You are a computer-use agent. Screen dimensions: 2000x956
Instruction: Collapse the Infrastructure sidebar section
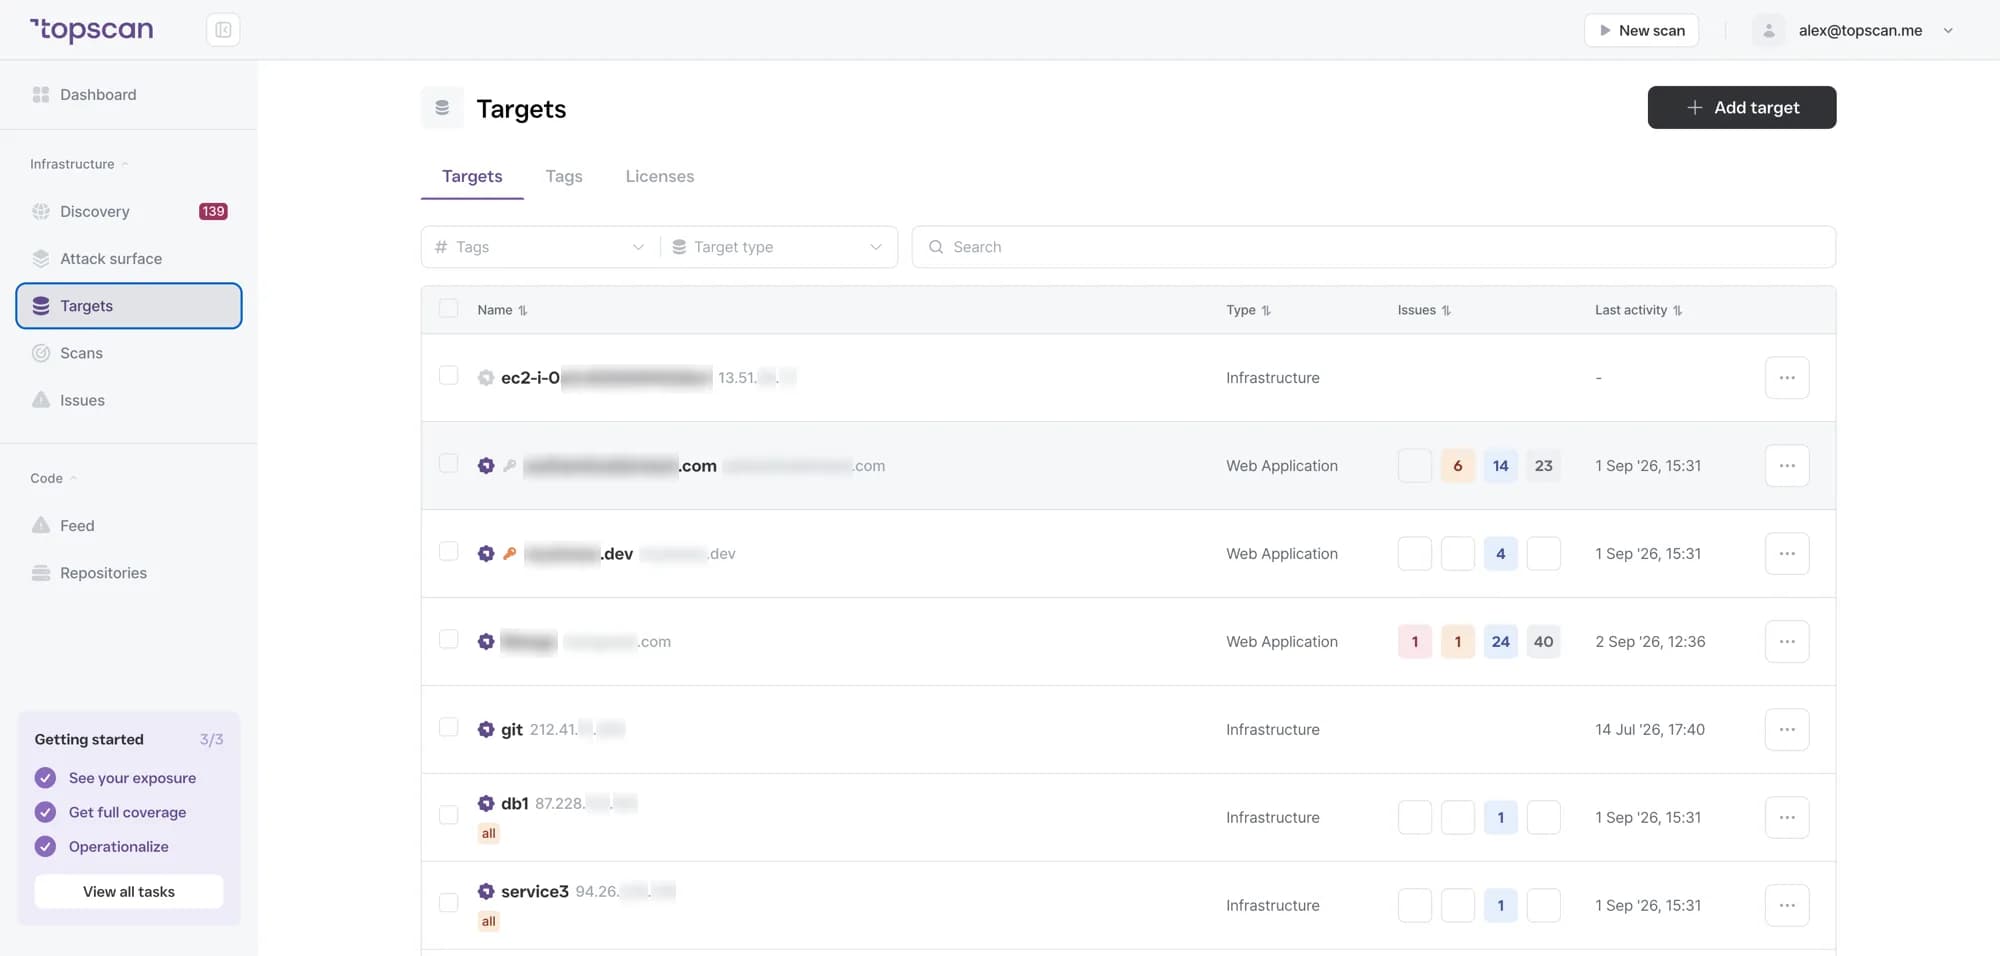pos(79,164)
